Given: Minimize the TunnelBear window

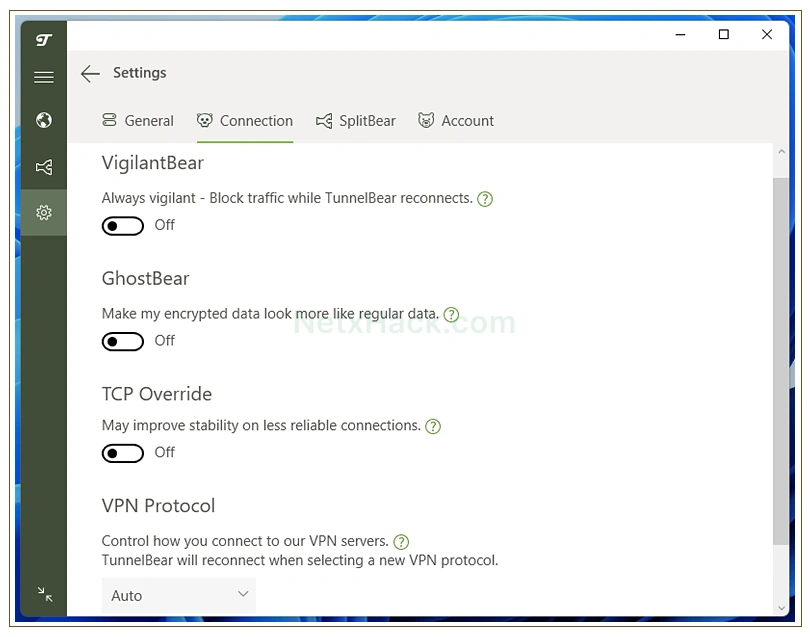Looking at the screenshot, I should (680, 35).
